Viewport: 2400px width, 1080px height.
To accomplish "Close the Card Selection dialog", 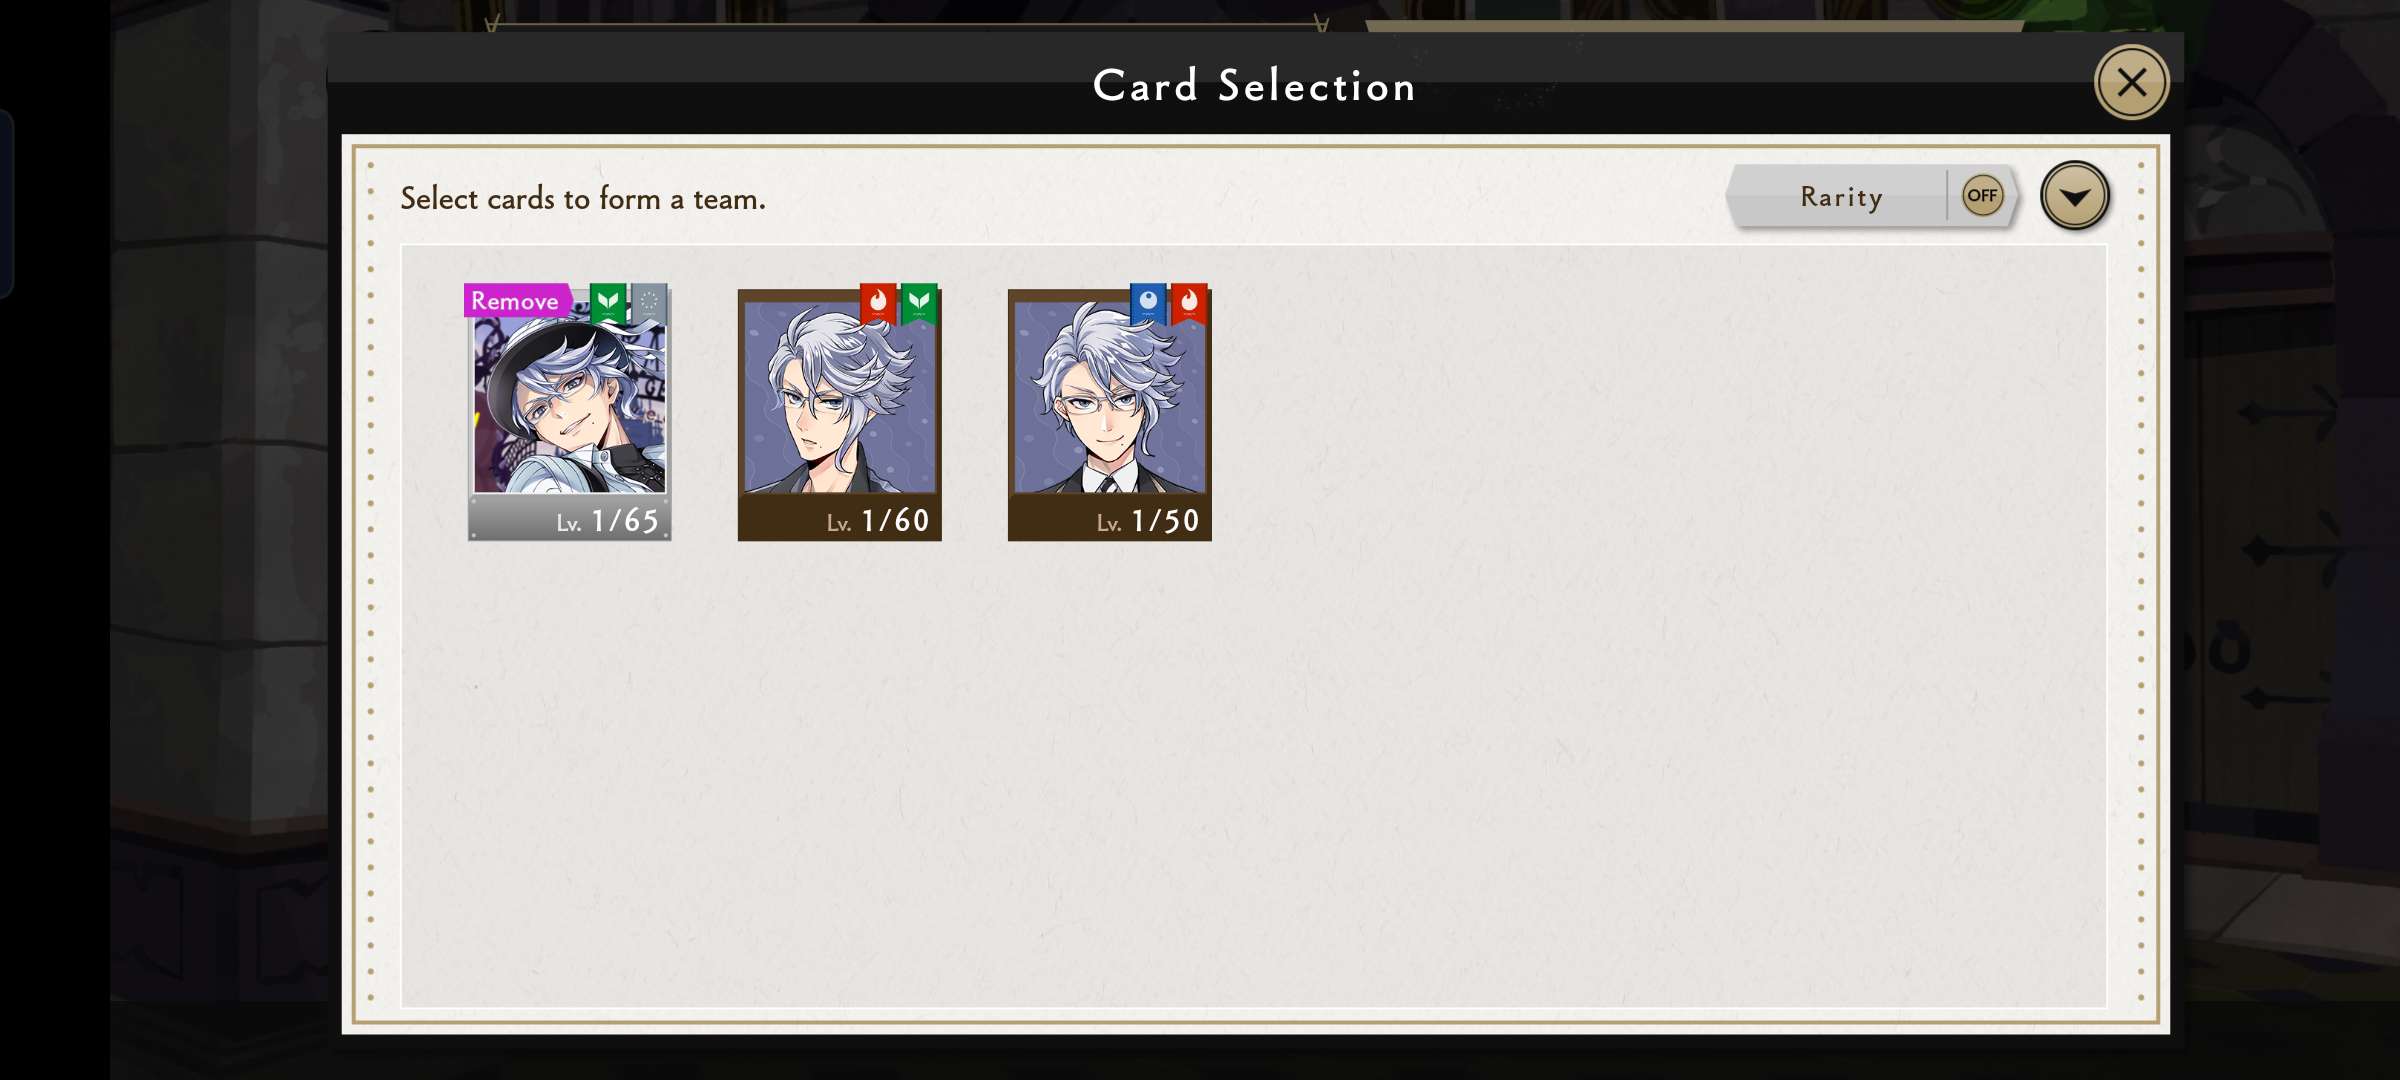I will coord(2131,83).
